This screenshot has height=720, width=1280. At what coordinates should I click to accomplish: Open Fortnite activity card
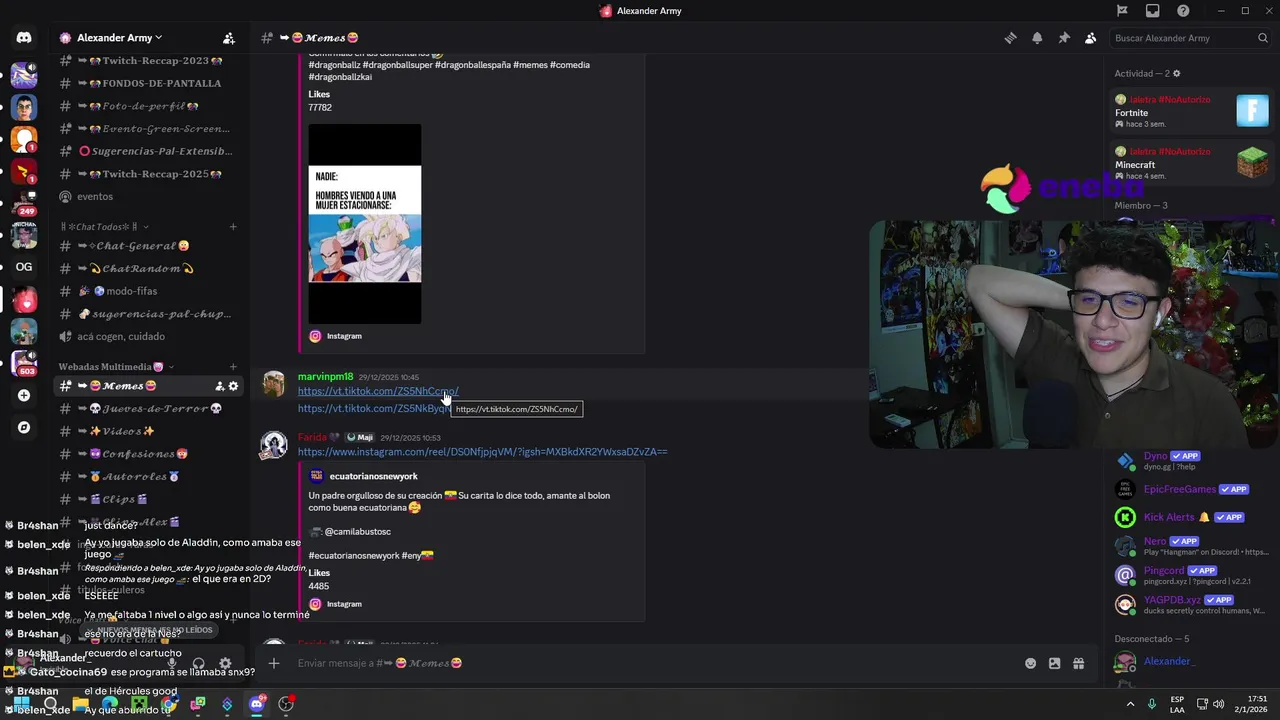(1192, 111)
